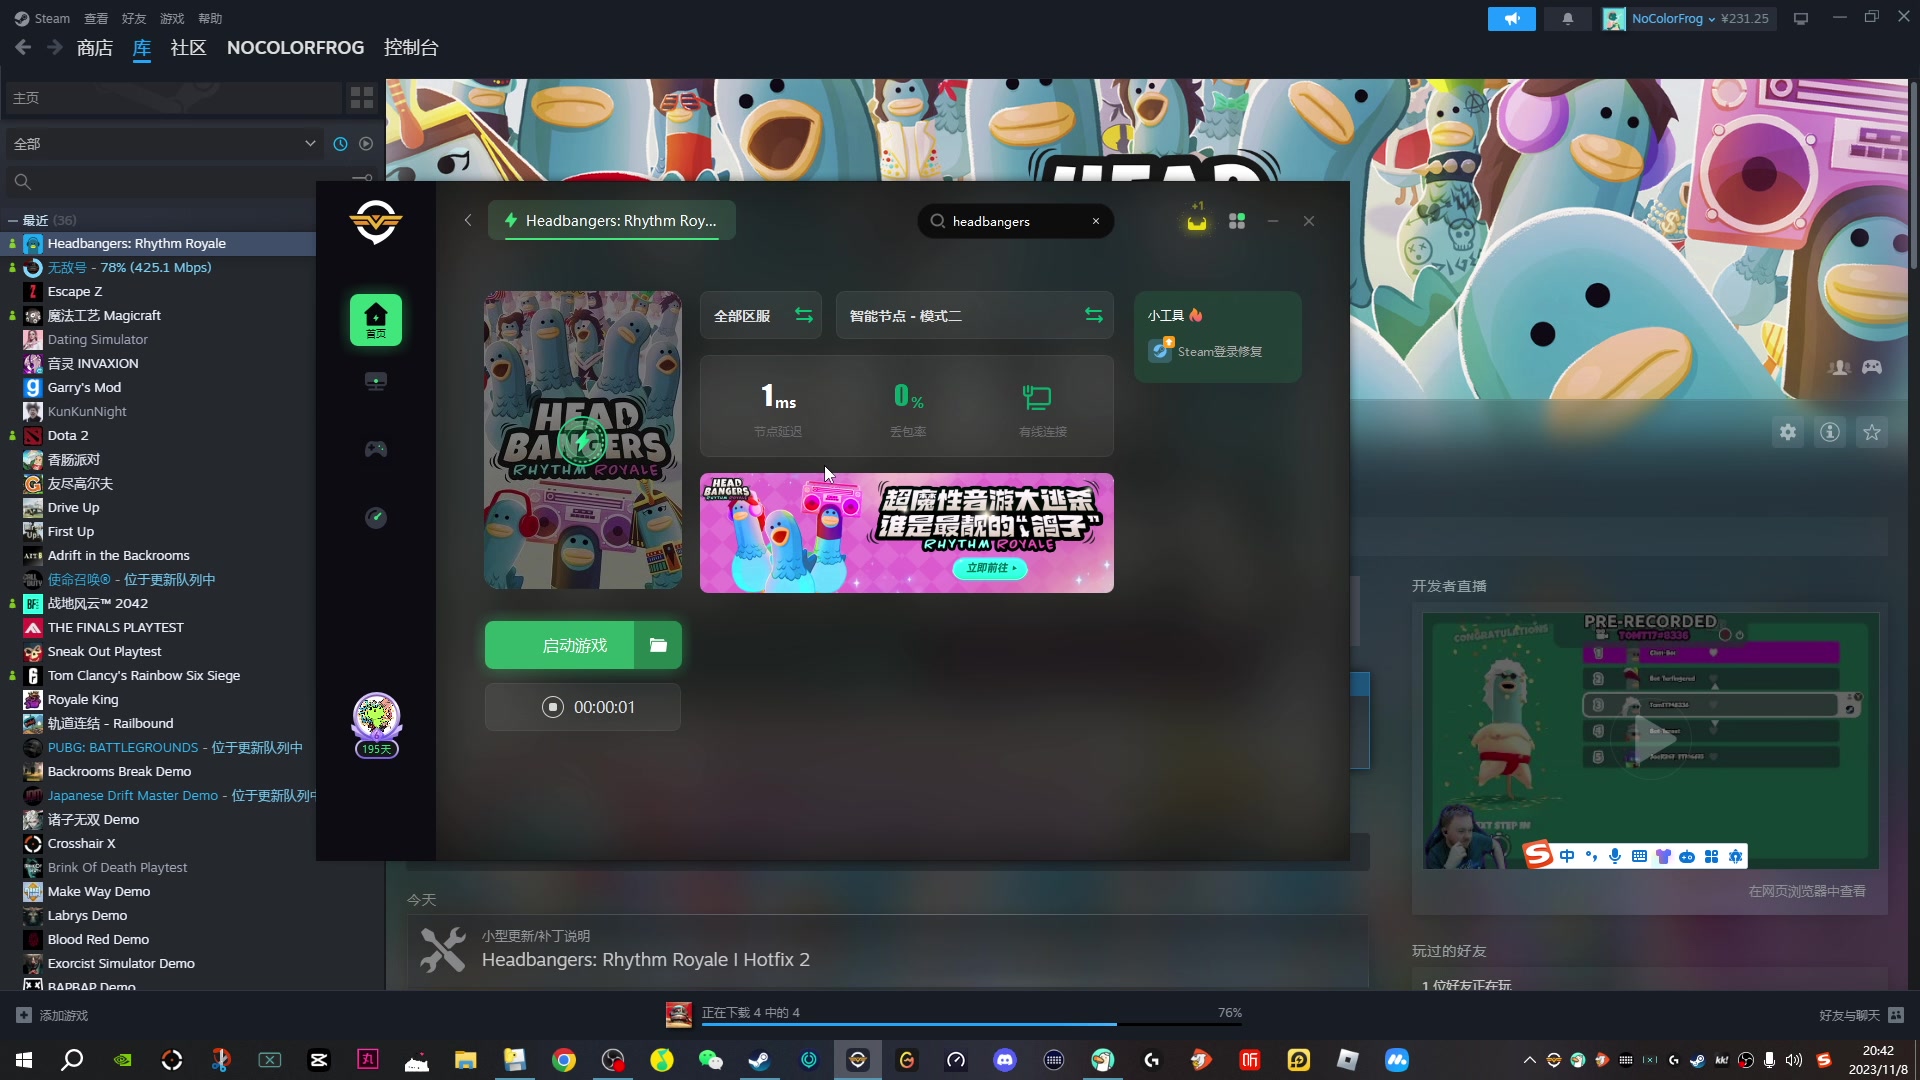Click the Headbangers game cover thumbnail

tap(583, 440)
